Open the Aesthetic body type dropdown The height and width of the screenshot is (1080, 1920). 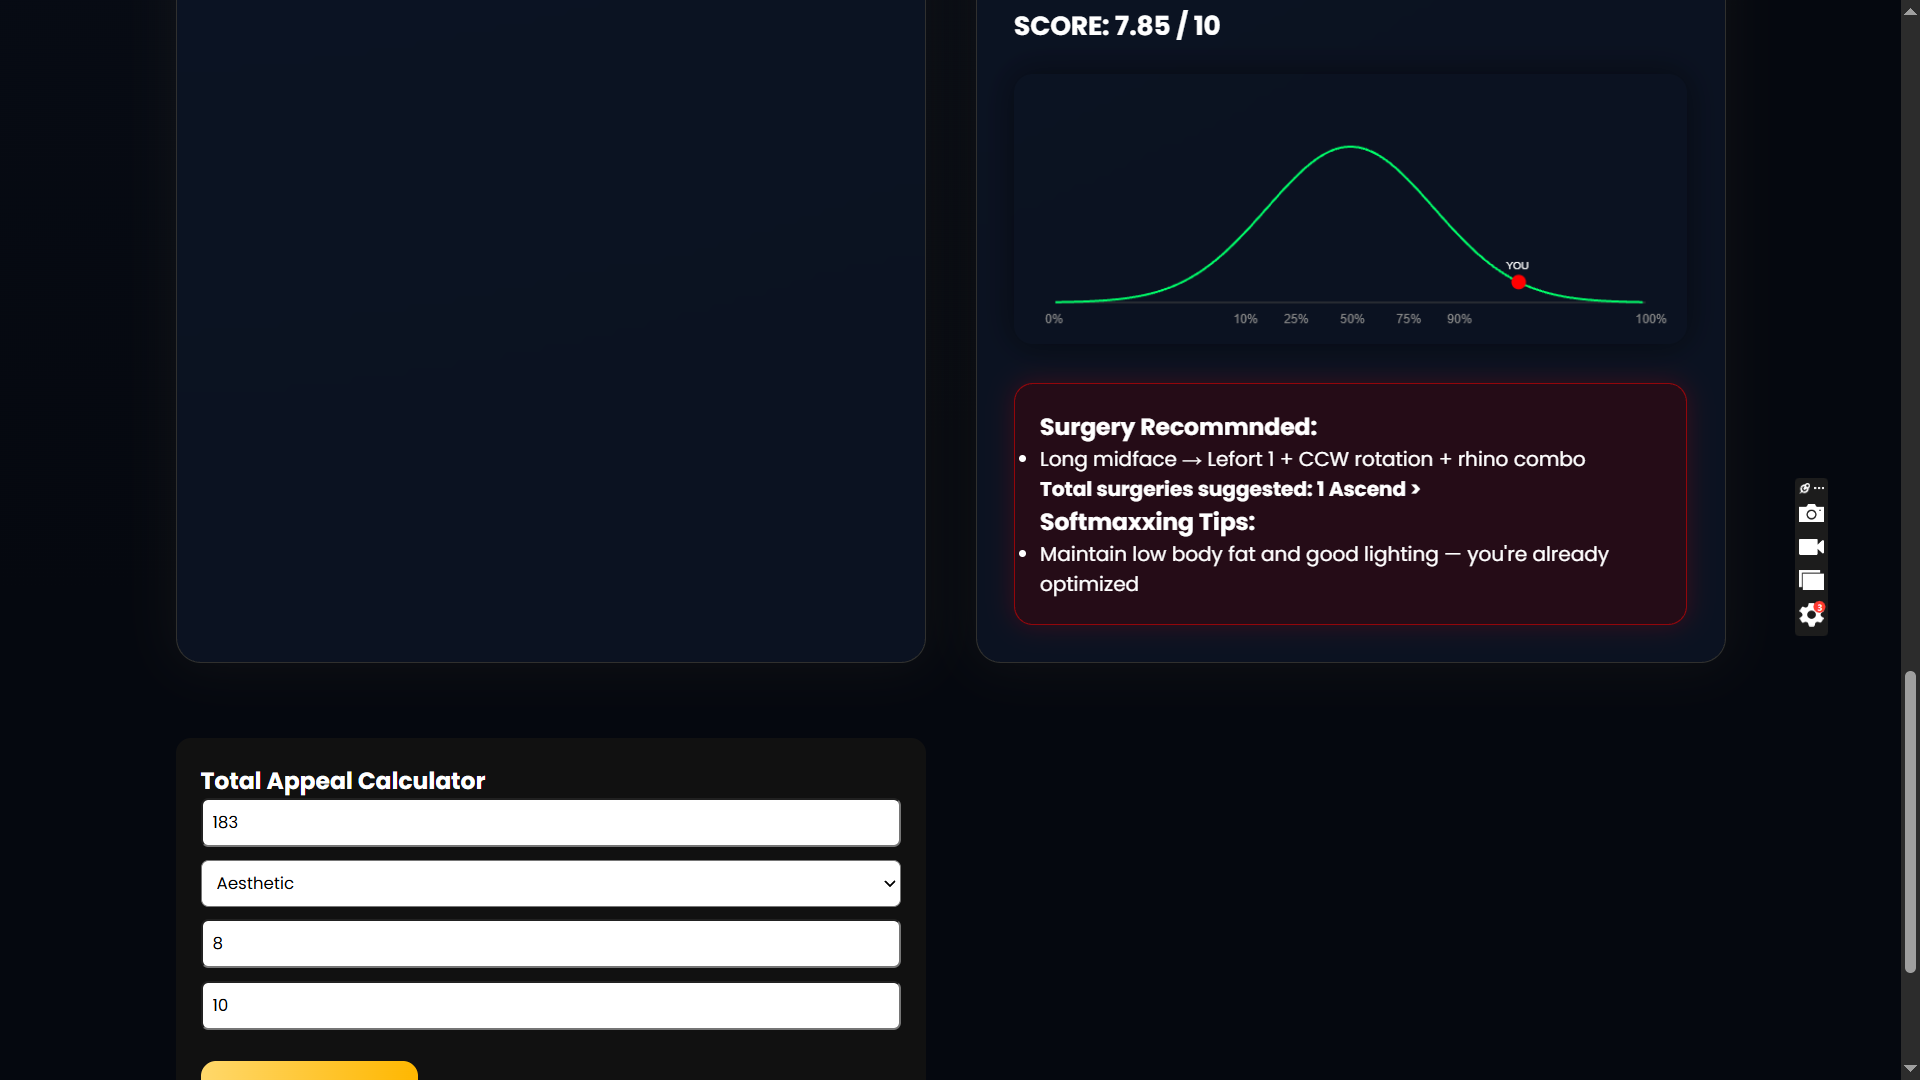pyautogui.click(x=550, y=884)
